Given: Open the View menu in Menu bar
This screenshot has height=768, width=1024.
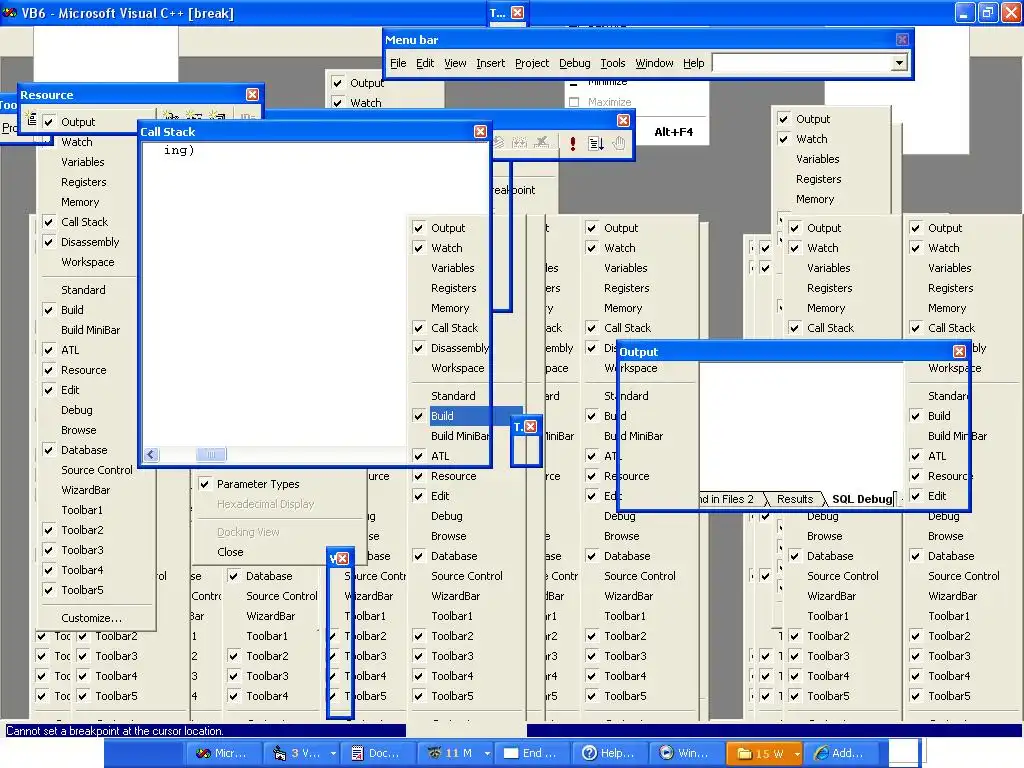Looking at the screenshot, I should click(x=455, y=63).
